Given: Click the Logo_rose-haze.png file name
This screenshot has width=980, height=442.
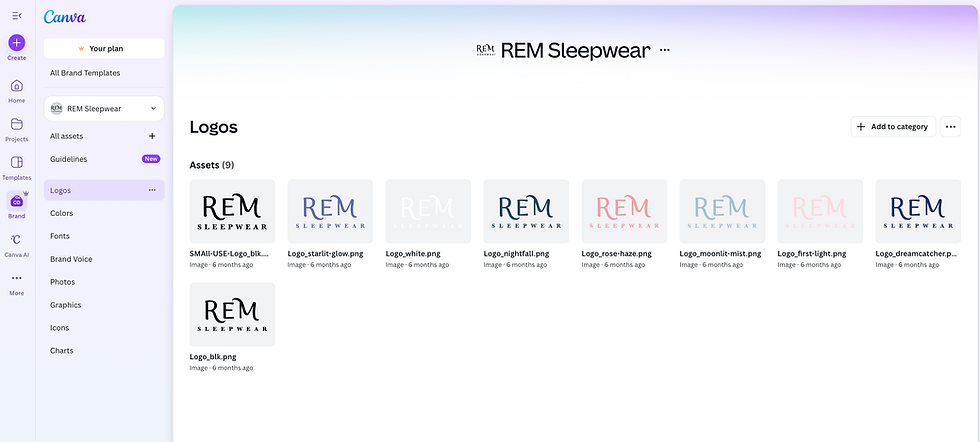Looking at the screenshot, I should (617, 254).
